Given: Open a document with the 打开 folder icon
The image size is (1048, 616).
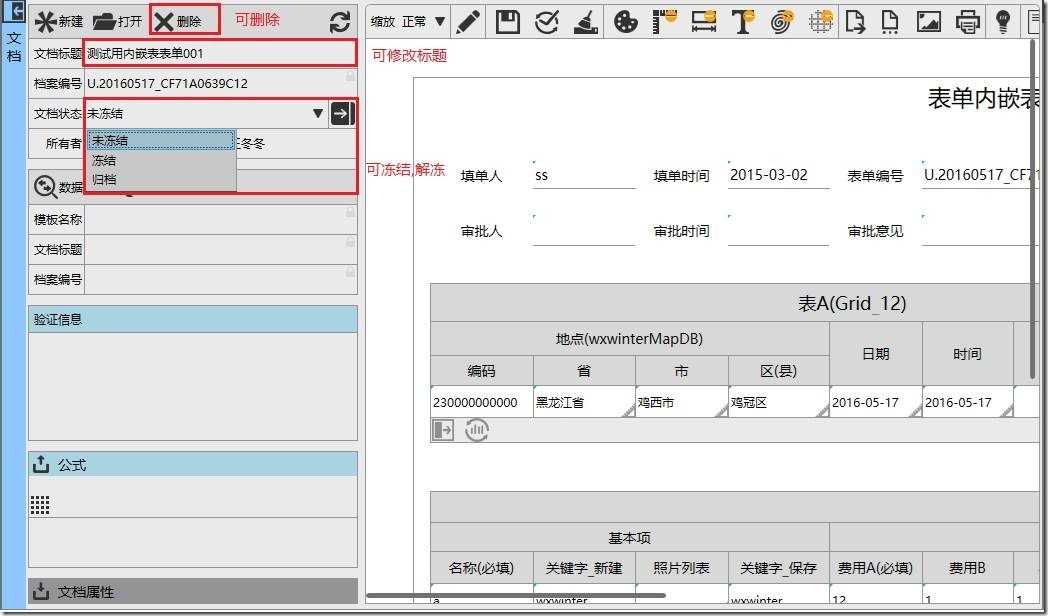Looking at the screenshot, I should click(x=104, y=21).
